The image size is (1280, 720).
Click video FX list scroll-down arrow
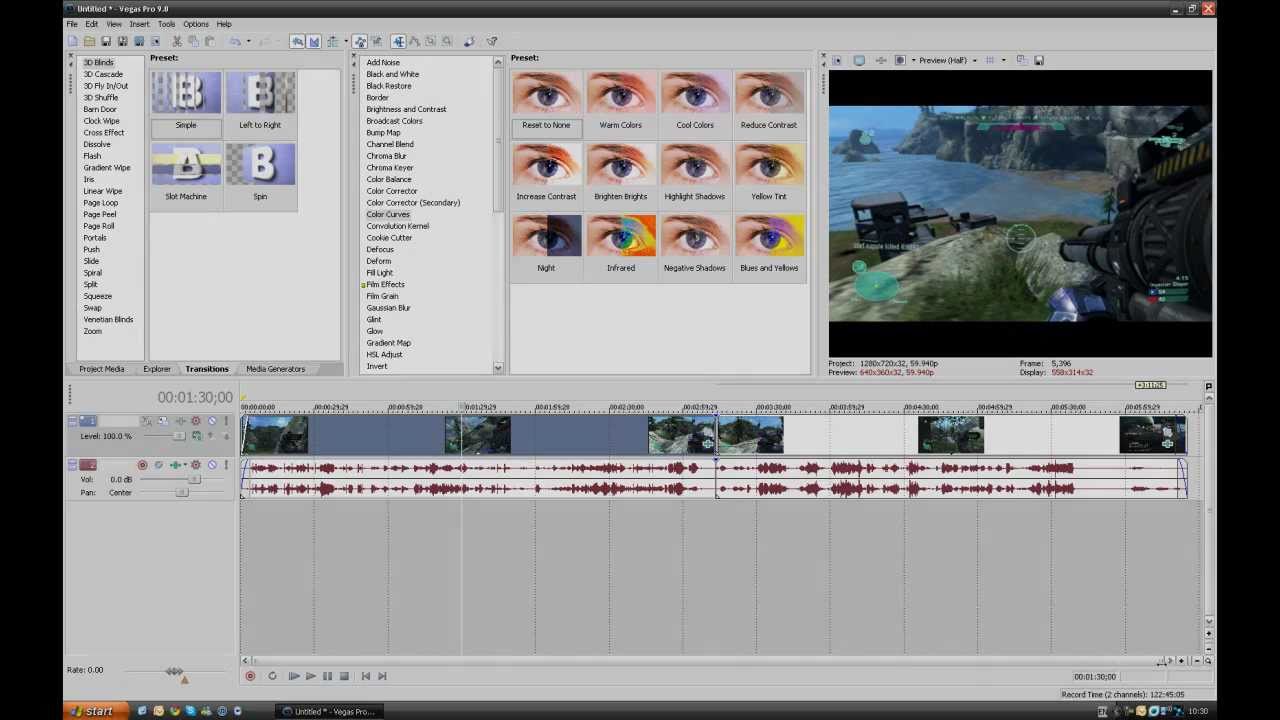click(498, 368)
